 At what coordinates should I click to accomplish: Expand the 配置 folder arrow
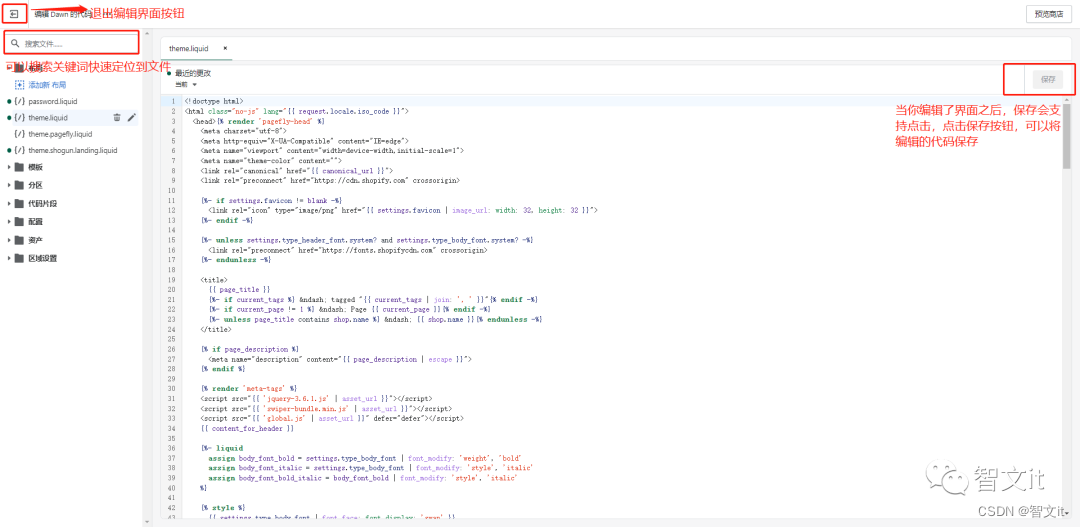(9, 222)
